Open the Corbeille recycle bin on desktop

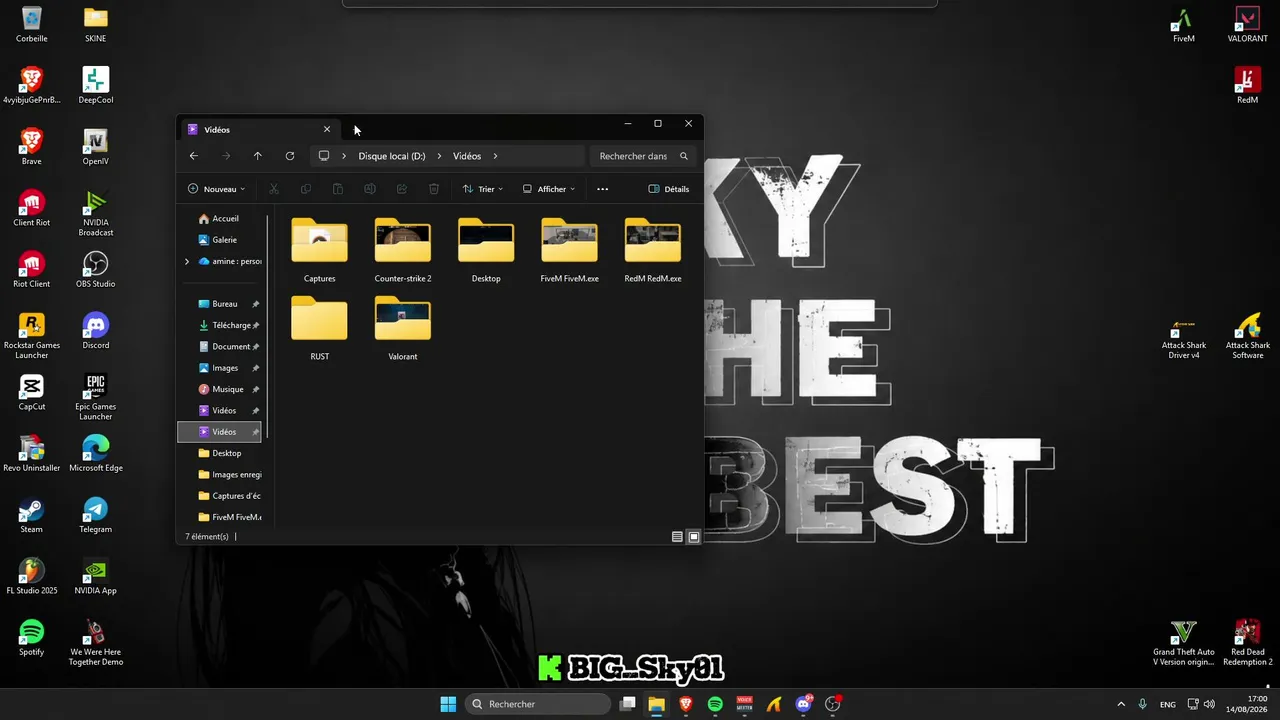(x=32, y=24)
